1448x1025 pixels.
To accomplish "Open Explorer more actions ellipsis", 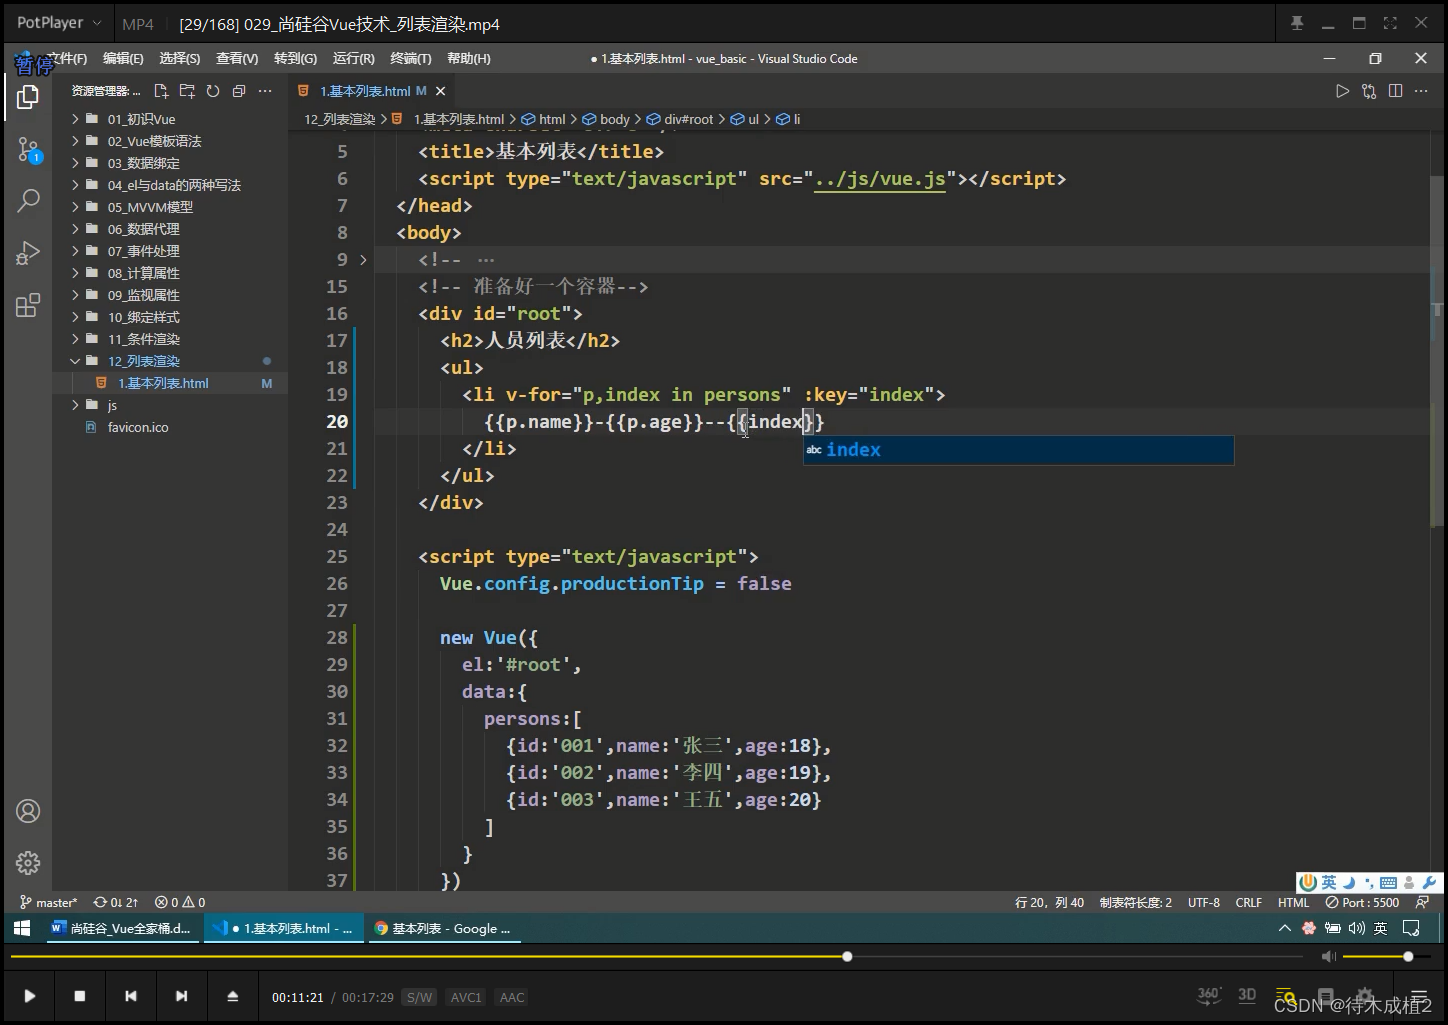I will (x=265, y=91).
